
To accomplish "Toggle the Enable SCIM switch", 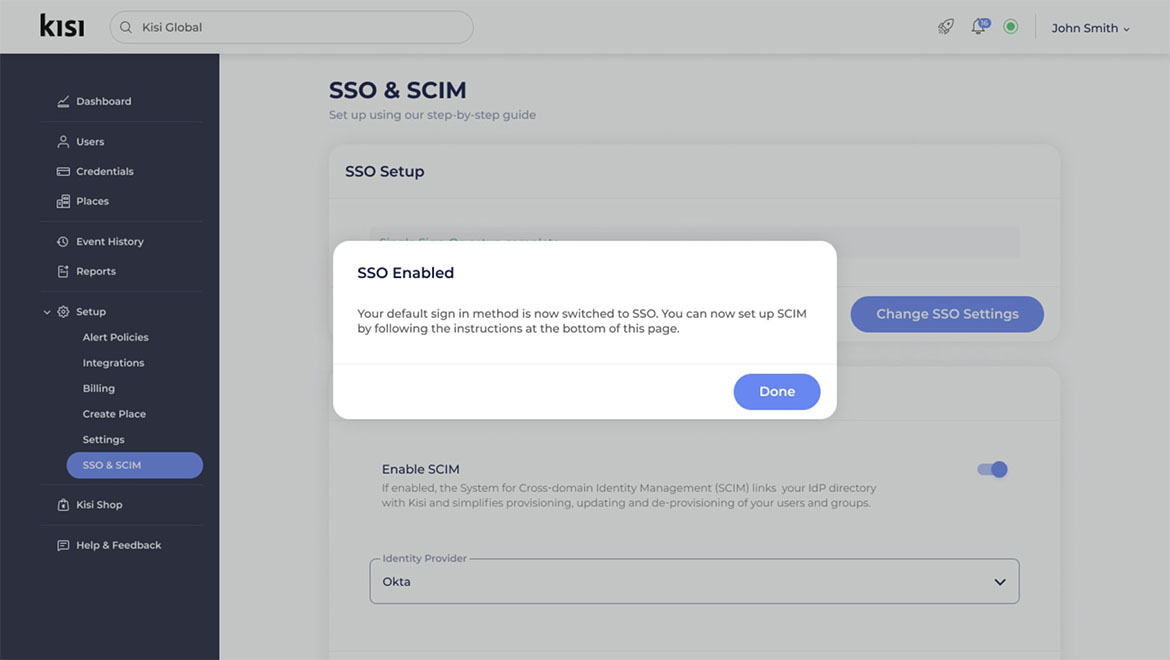I will pos(992,469).
